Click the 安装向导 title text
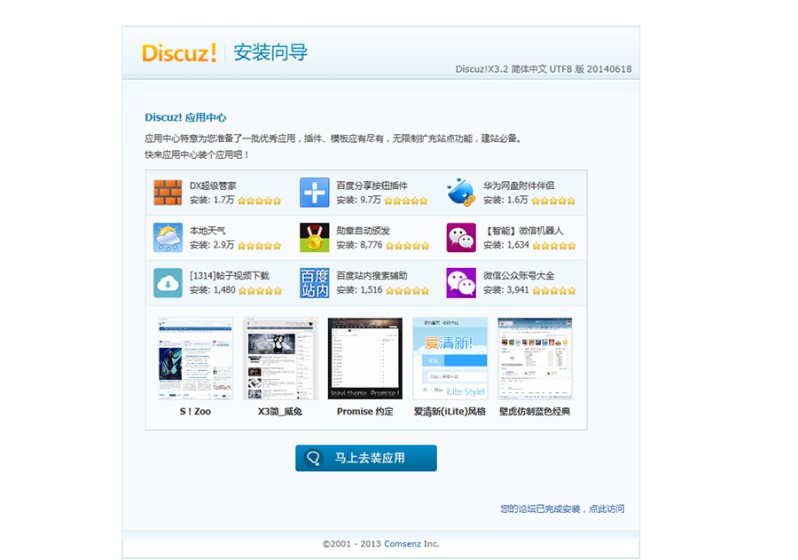Viewport: 798px width, 560px height. click(x=271, y=52)
